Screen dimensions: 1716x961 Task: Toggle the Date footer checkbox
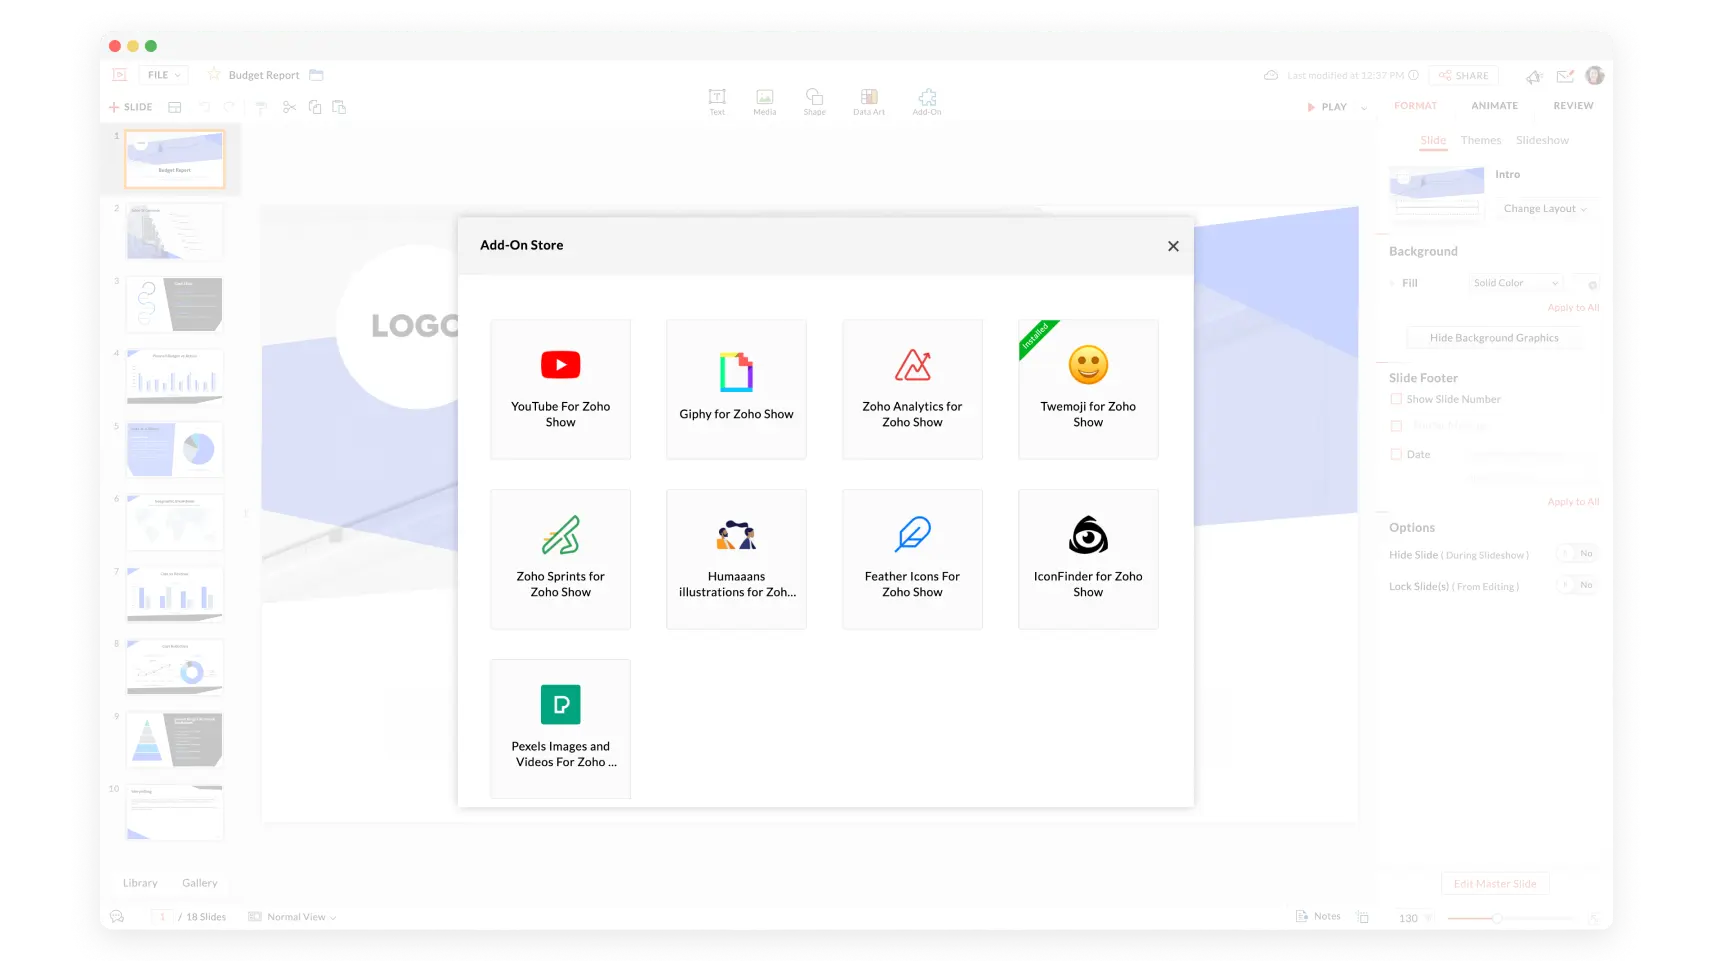[x=1396, y=454]
